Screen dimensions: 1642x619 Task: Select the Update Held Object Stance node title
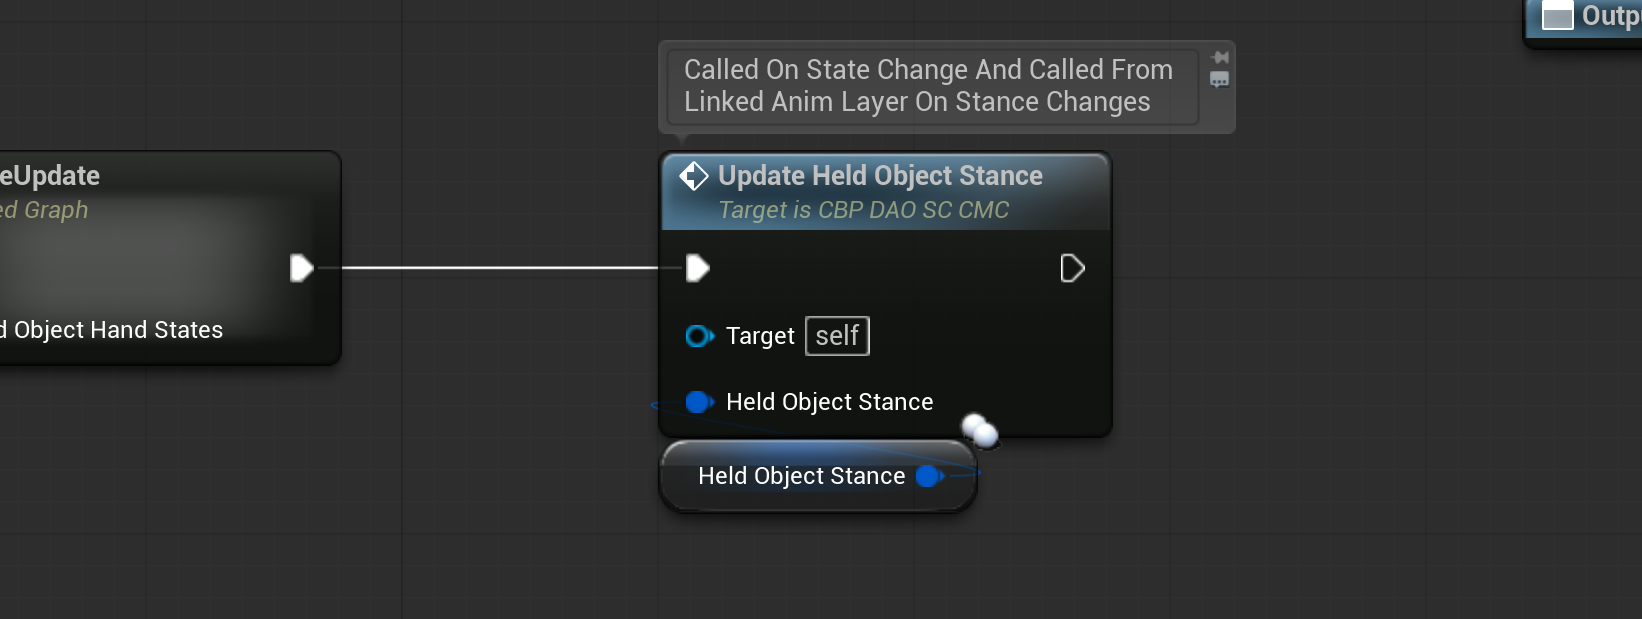point(880,176)
